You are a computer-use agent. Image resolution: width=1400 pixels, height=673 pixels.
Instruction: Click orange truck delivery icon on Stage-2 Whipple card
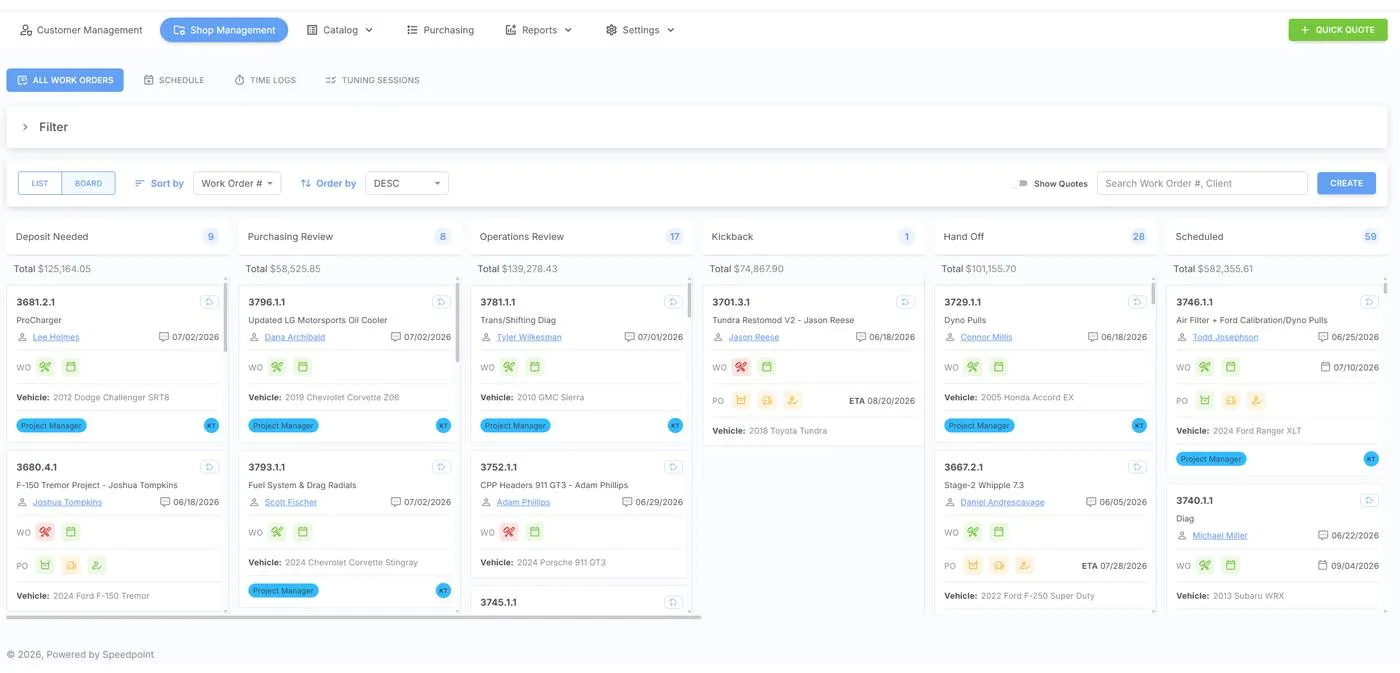[998, 566]
